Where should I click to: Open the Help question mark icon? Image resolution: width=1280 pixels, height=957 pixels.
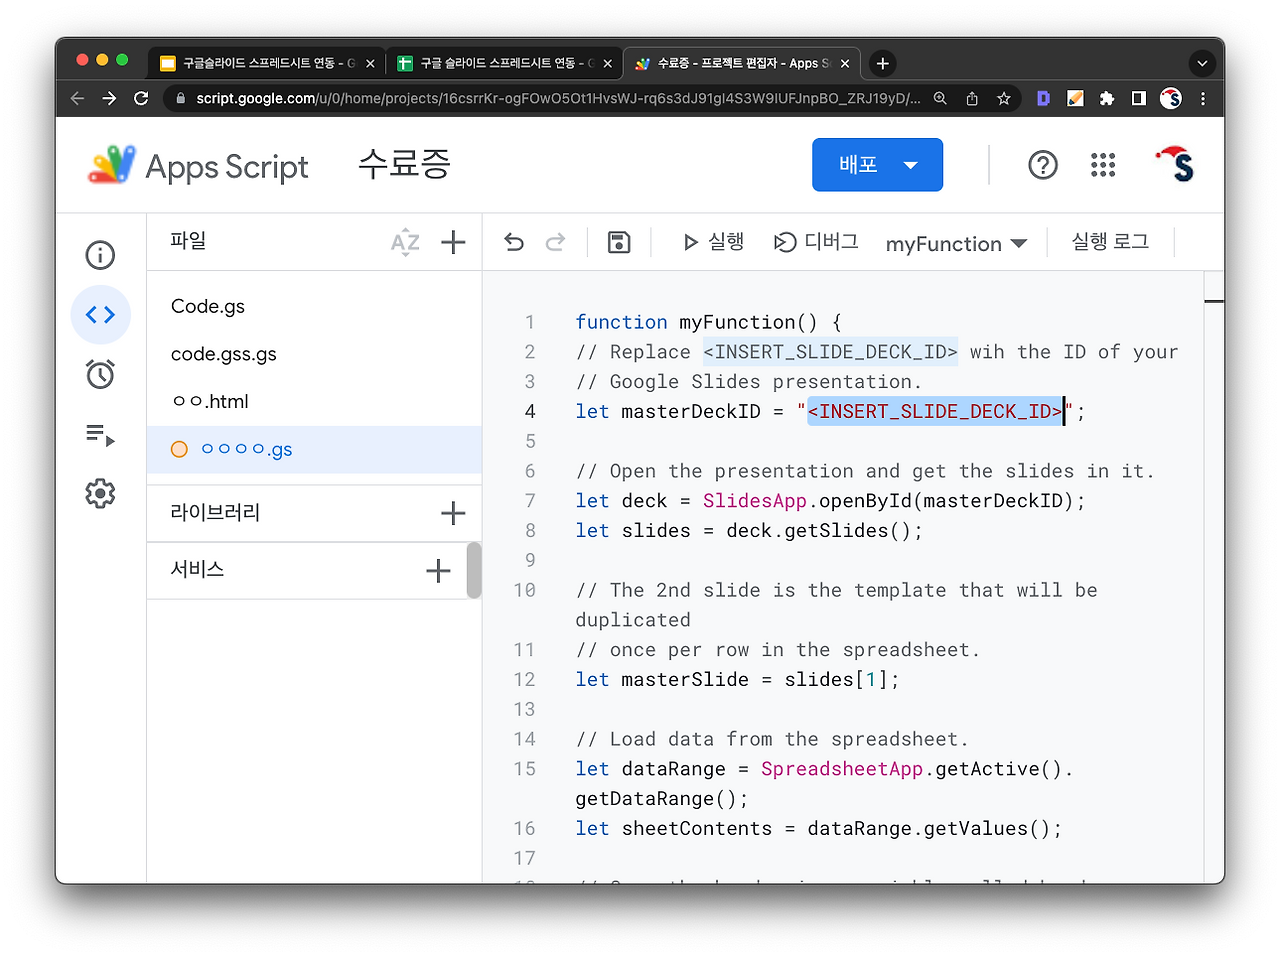click(1043, 165)
